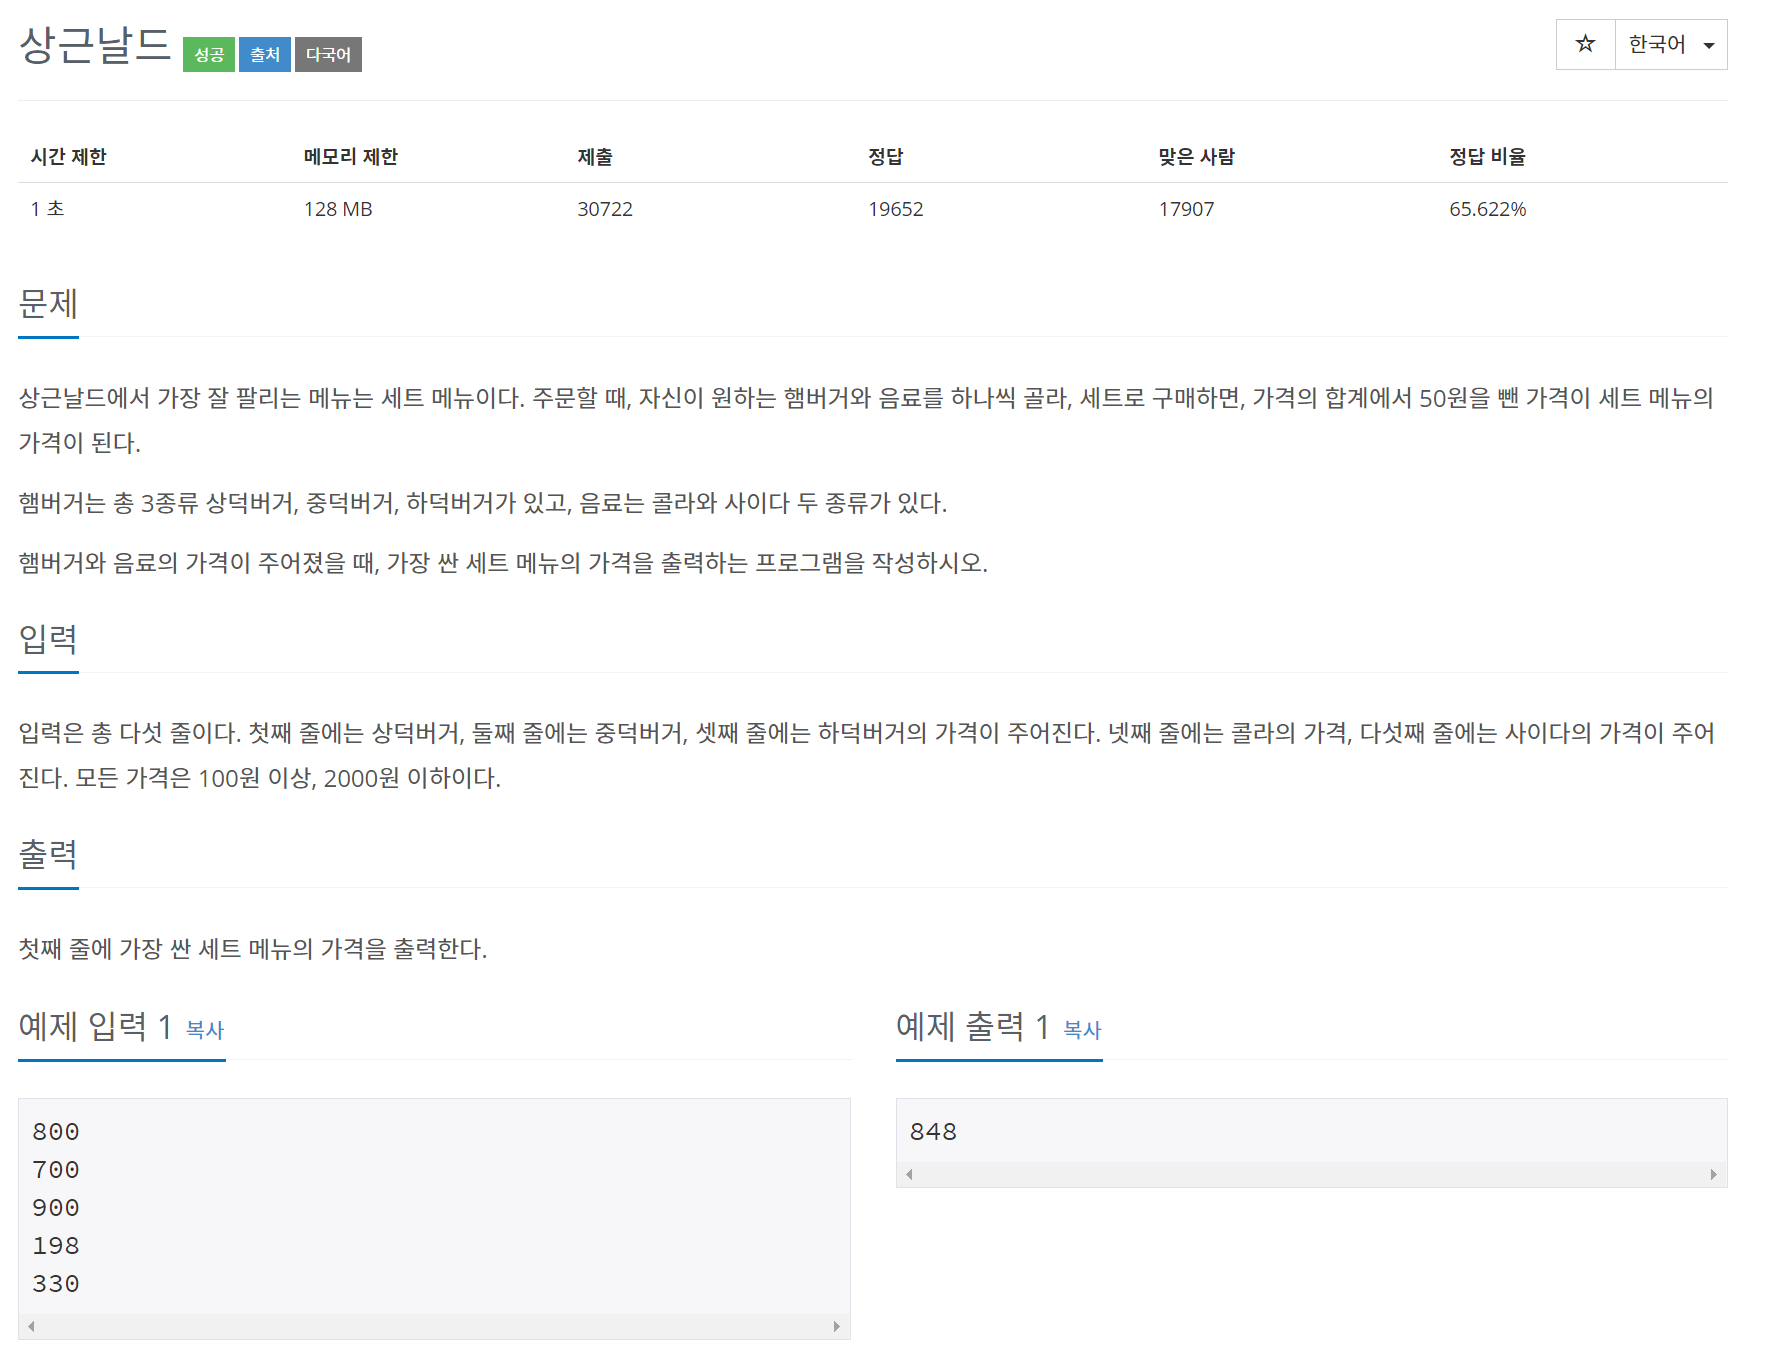Click the percentage 65.622%

click(x=1488, y=209)
